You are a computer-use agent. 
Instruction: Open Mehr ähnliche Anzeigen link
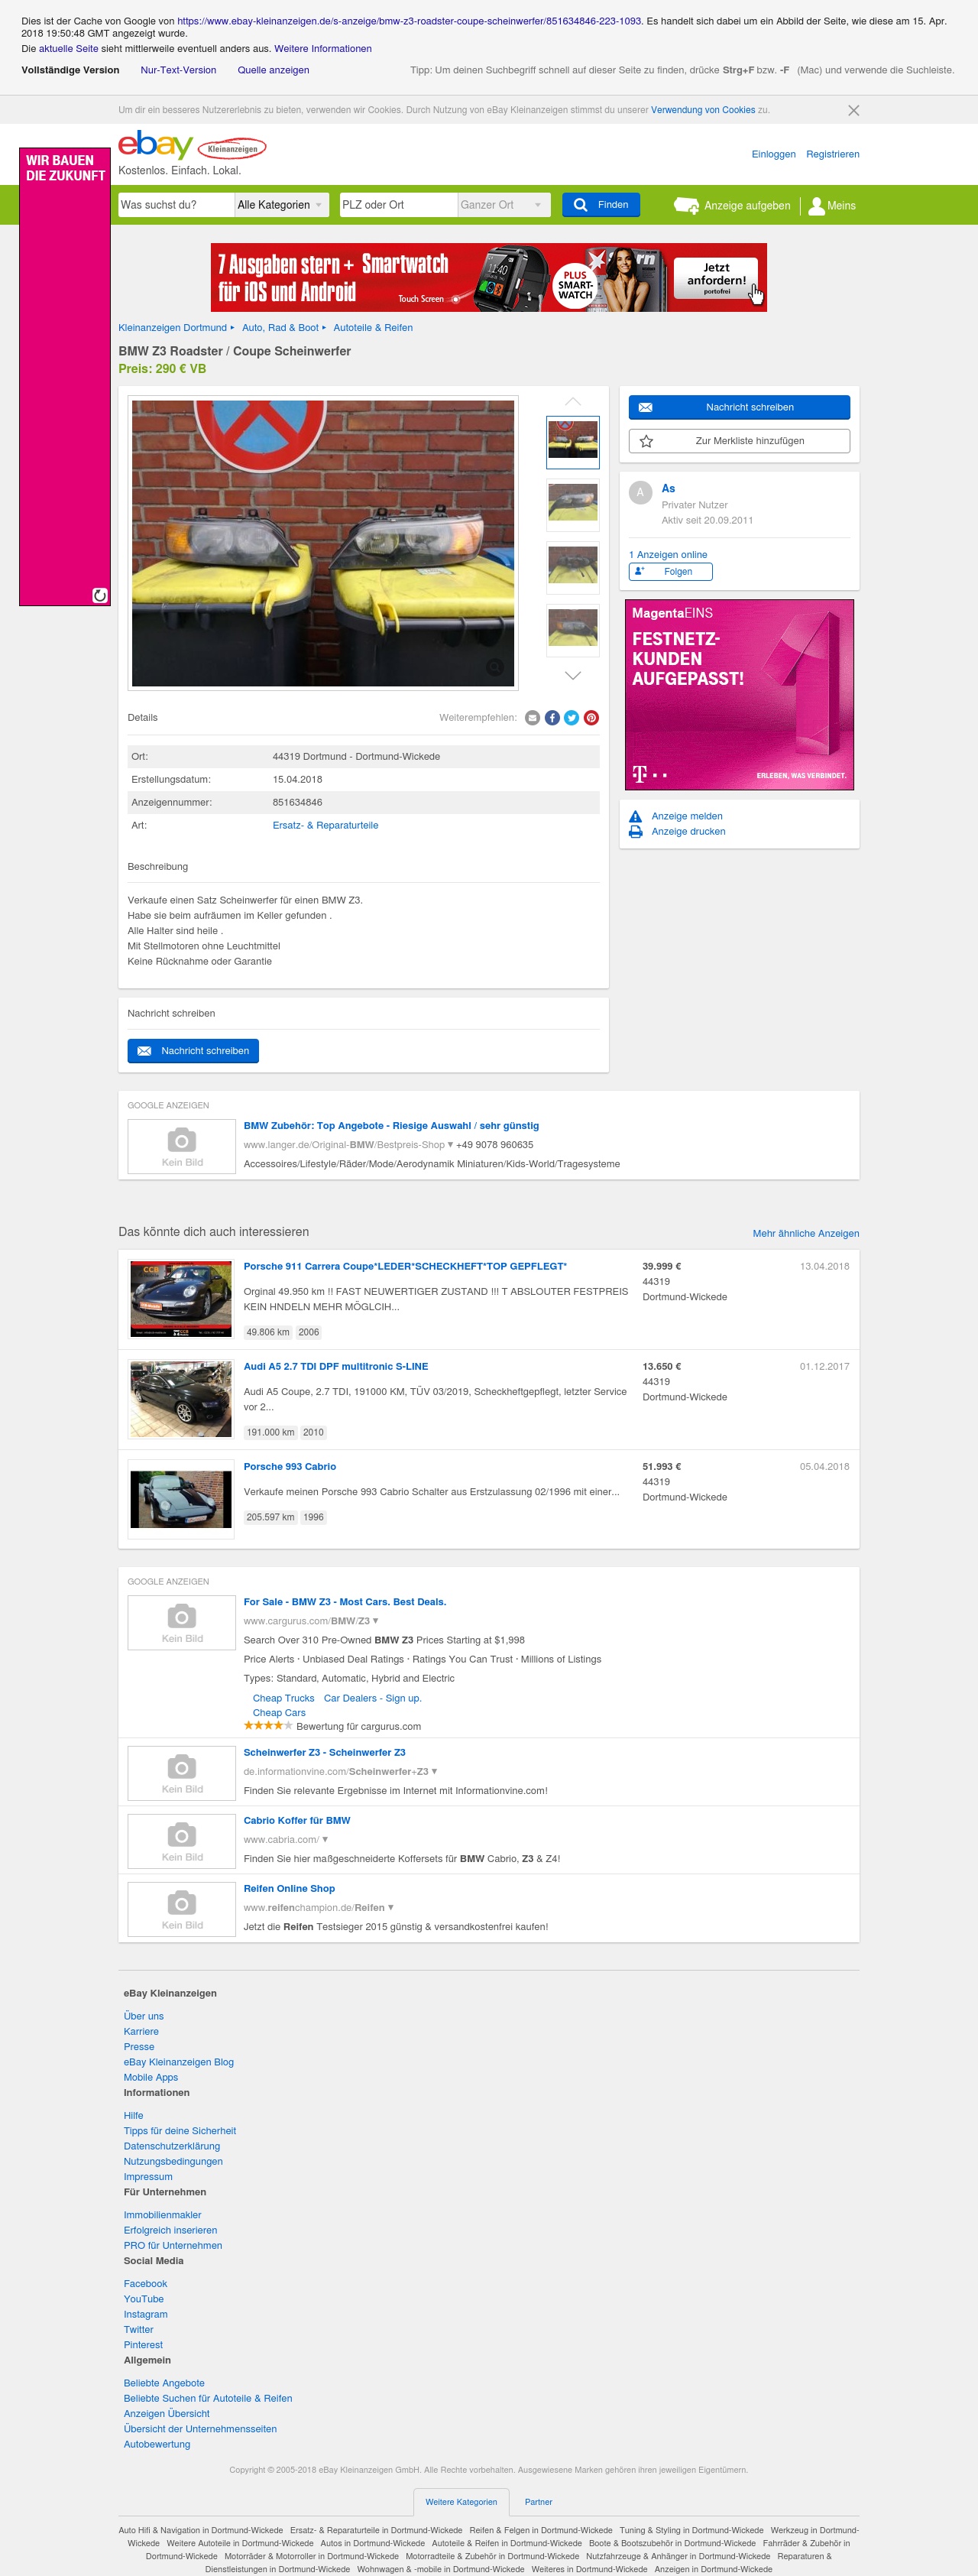[x=806, y=1234]
